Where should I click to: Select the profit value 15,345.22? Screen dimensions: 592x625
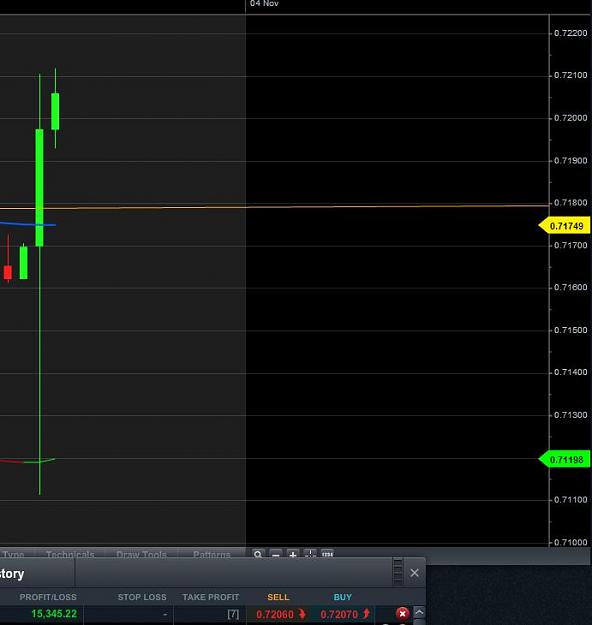(x=54, y=614)
